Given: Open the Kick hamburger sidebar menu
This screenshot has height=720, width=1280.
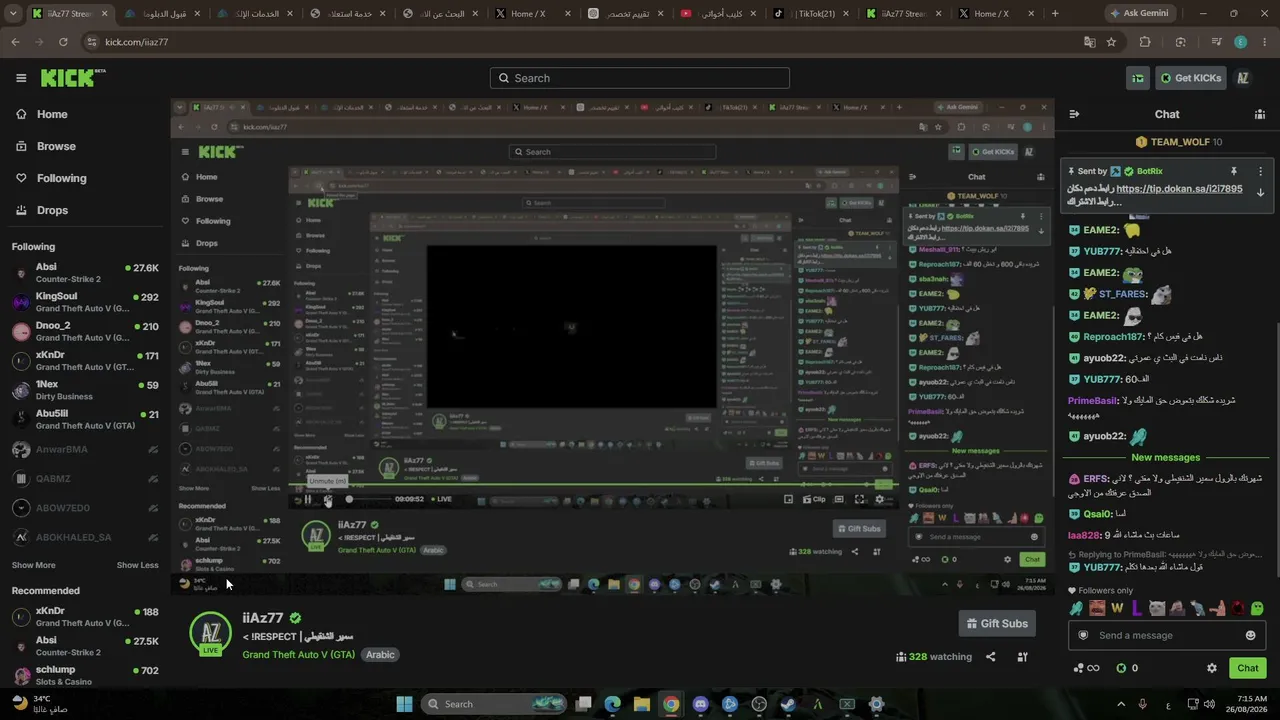Looking at the screenshot, I should pos(21,78).
